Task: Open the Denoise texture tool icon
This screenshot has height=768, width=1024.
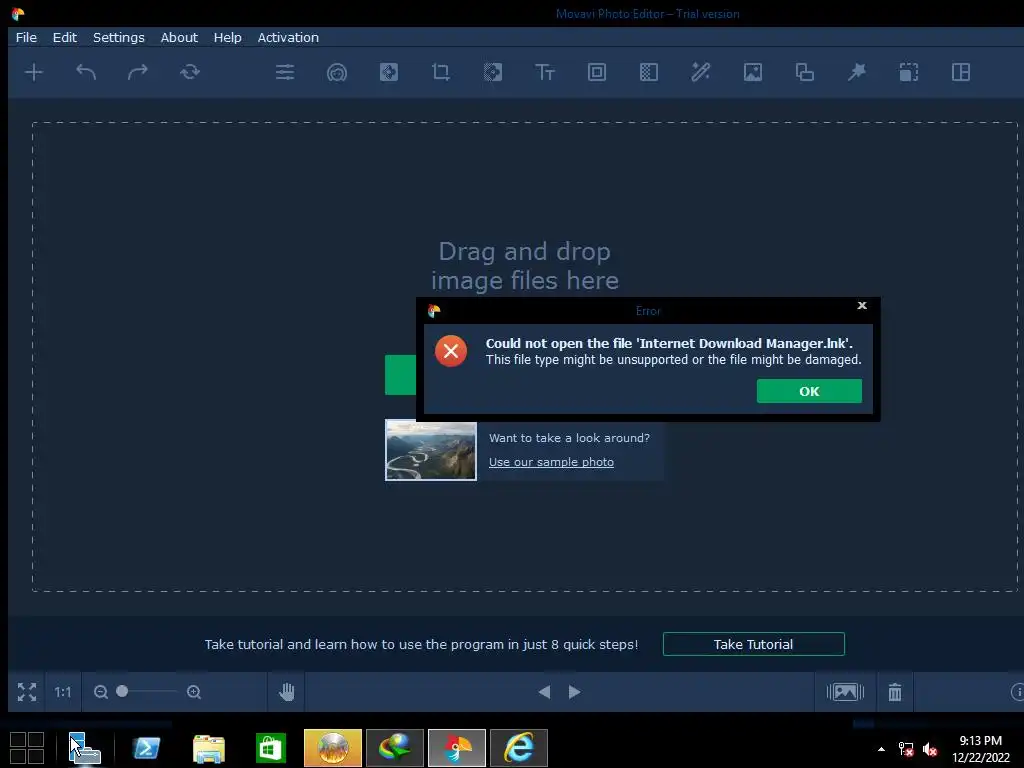Action: (x=648, y=72)
